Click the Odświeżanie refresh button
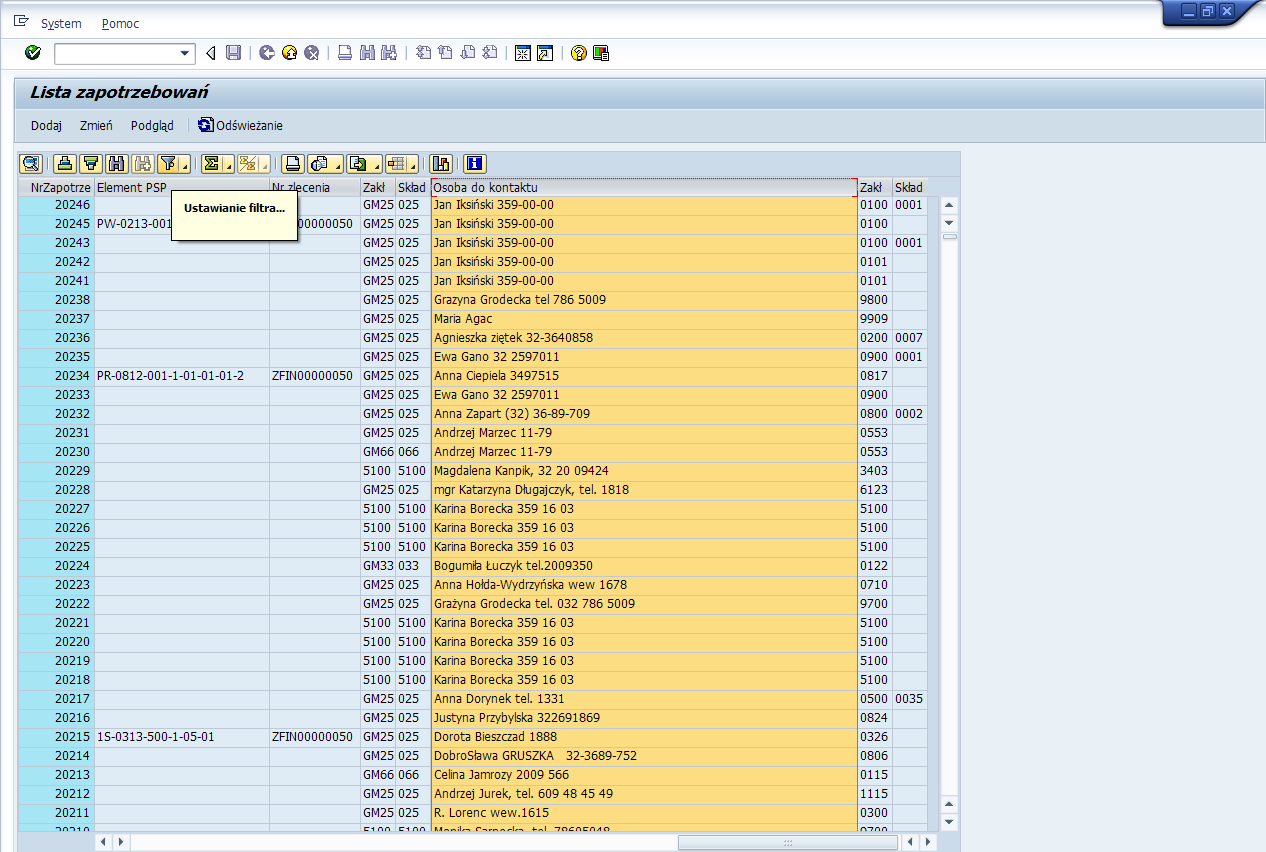The height and width of the screenshot is (852, 1266). (x=241, y=126)
